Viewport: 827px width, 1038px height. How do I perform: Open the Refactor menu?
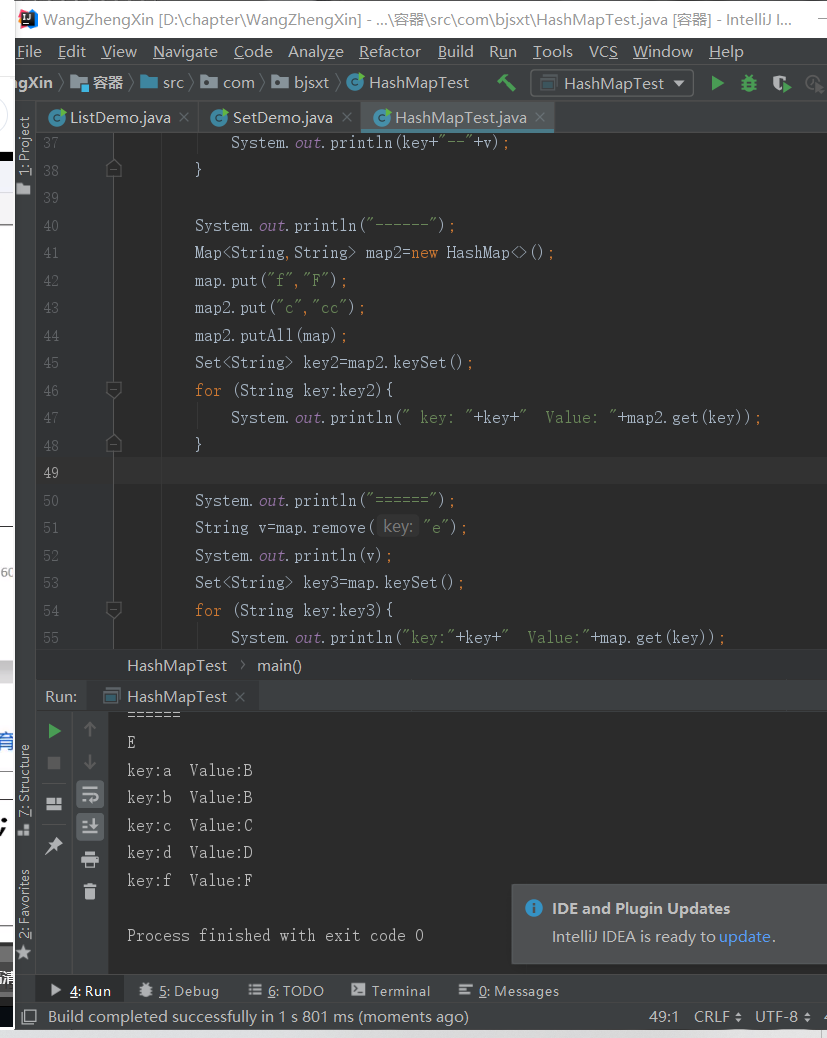click(389, 52)
